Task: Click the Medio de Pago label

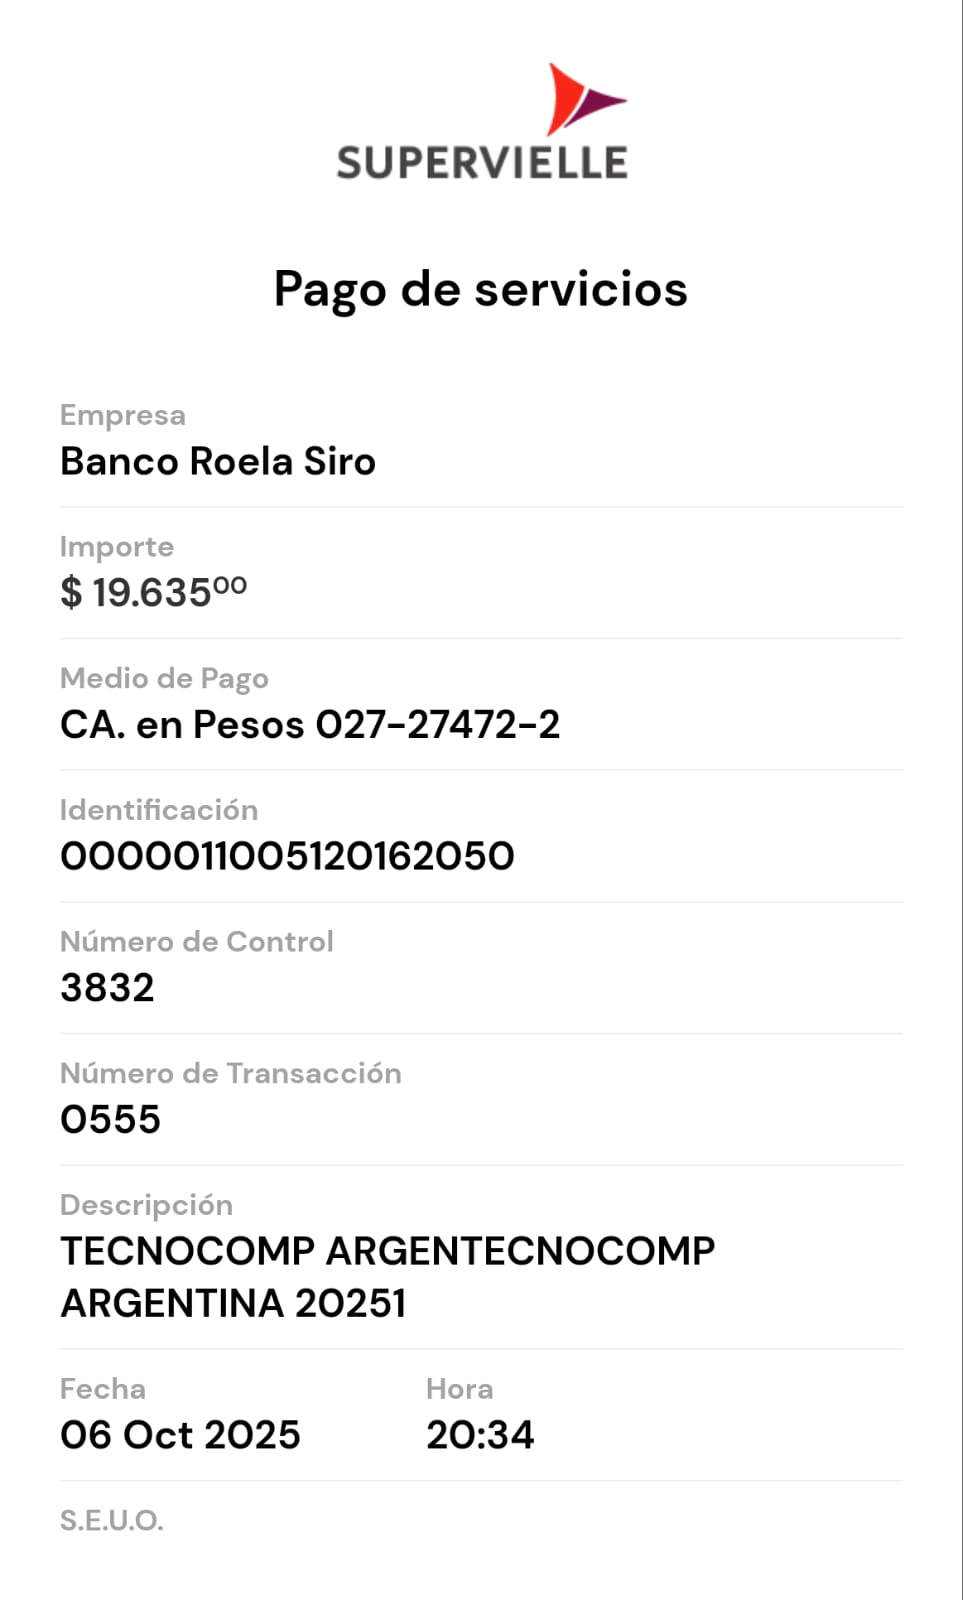Action: click(x=164, y=678)
